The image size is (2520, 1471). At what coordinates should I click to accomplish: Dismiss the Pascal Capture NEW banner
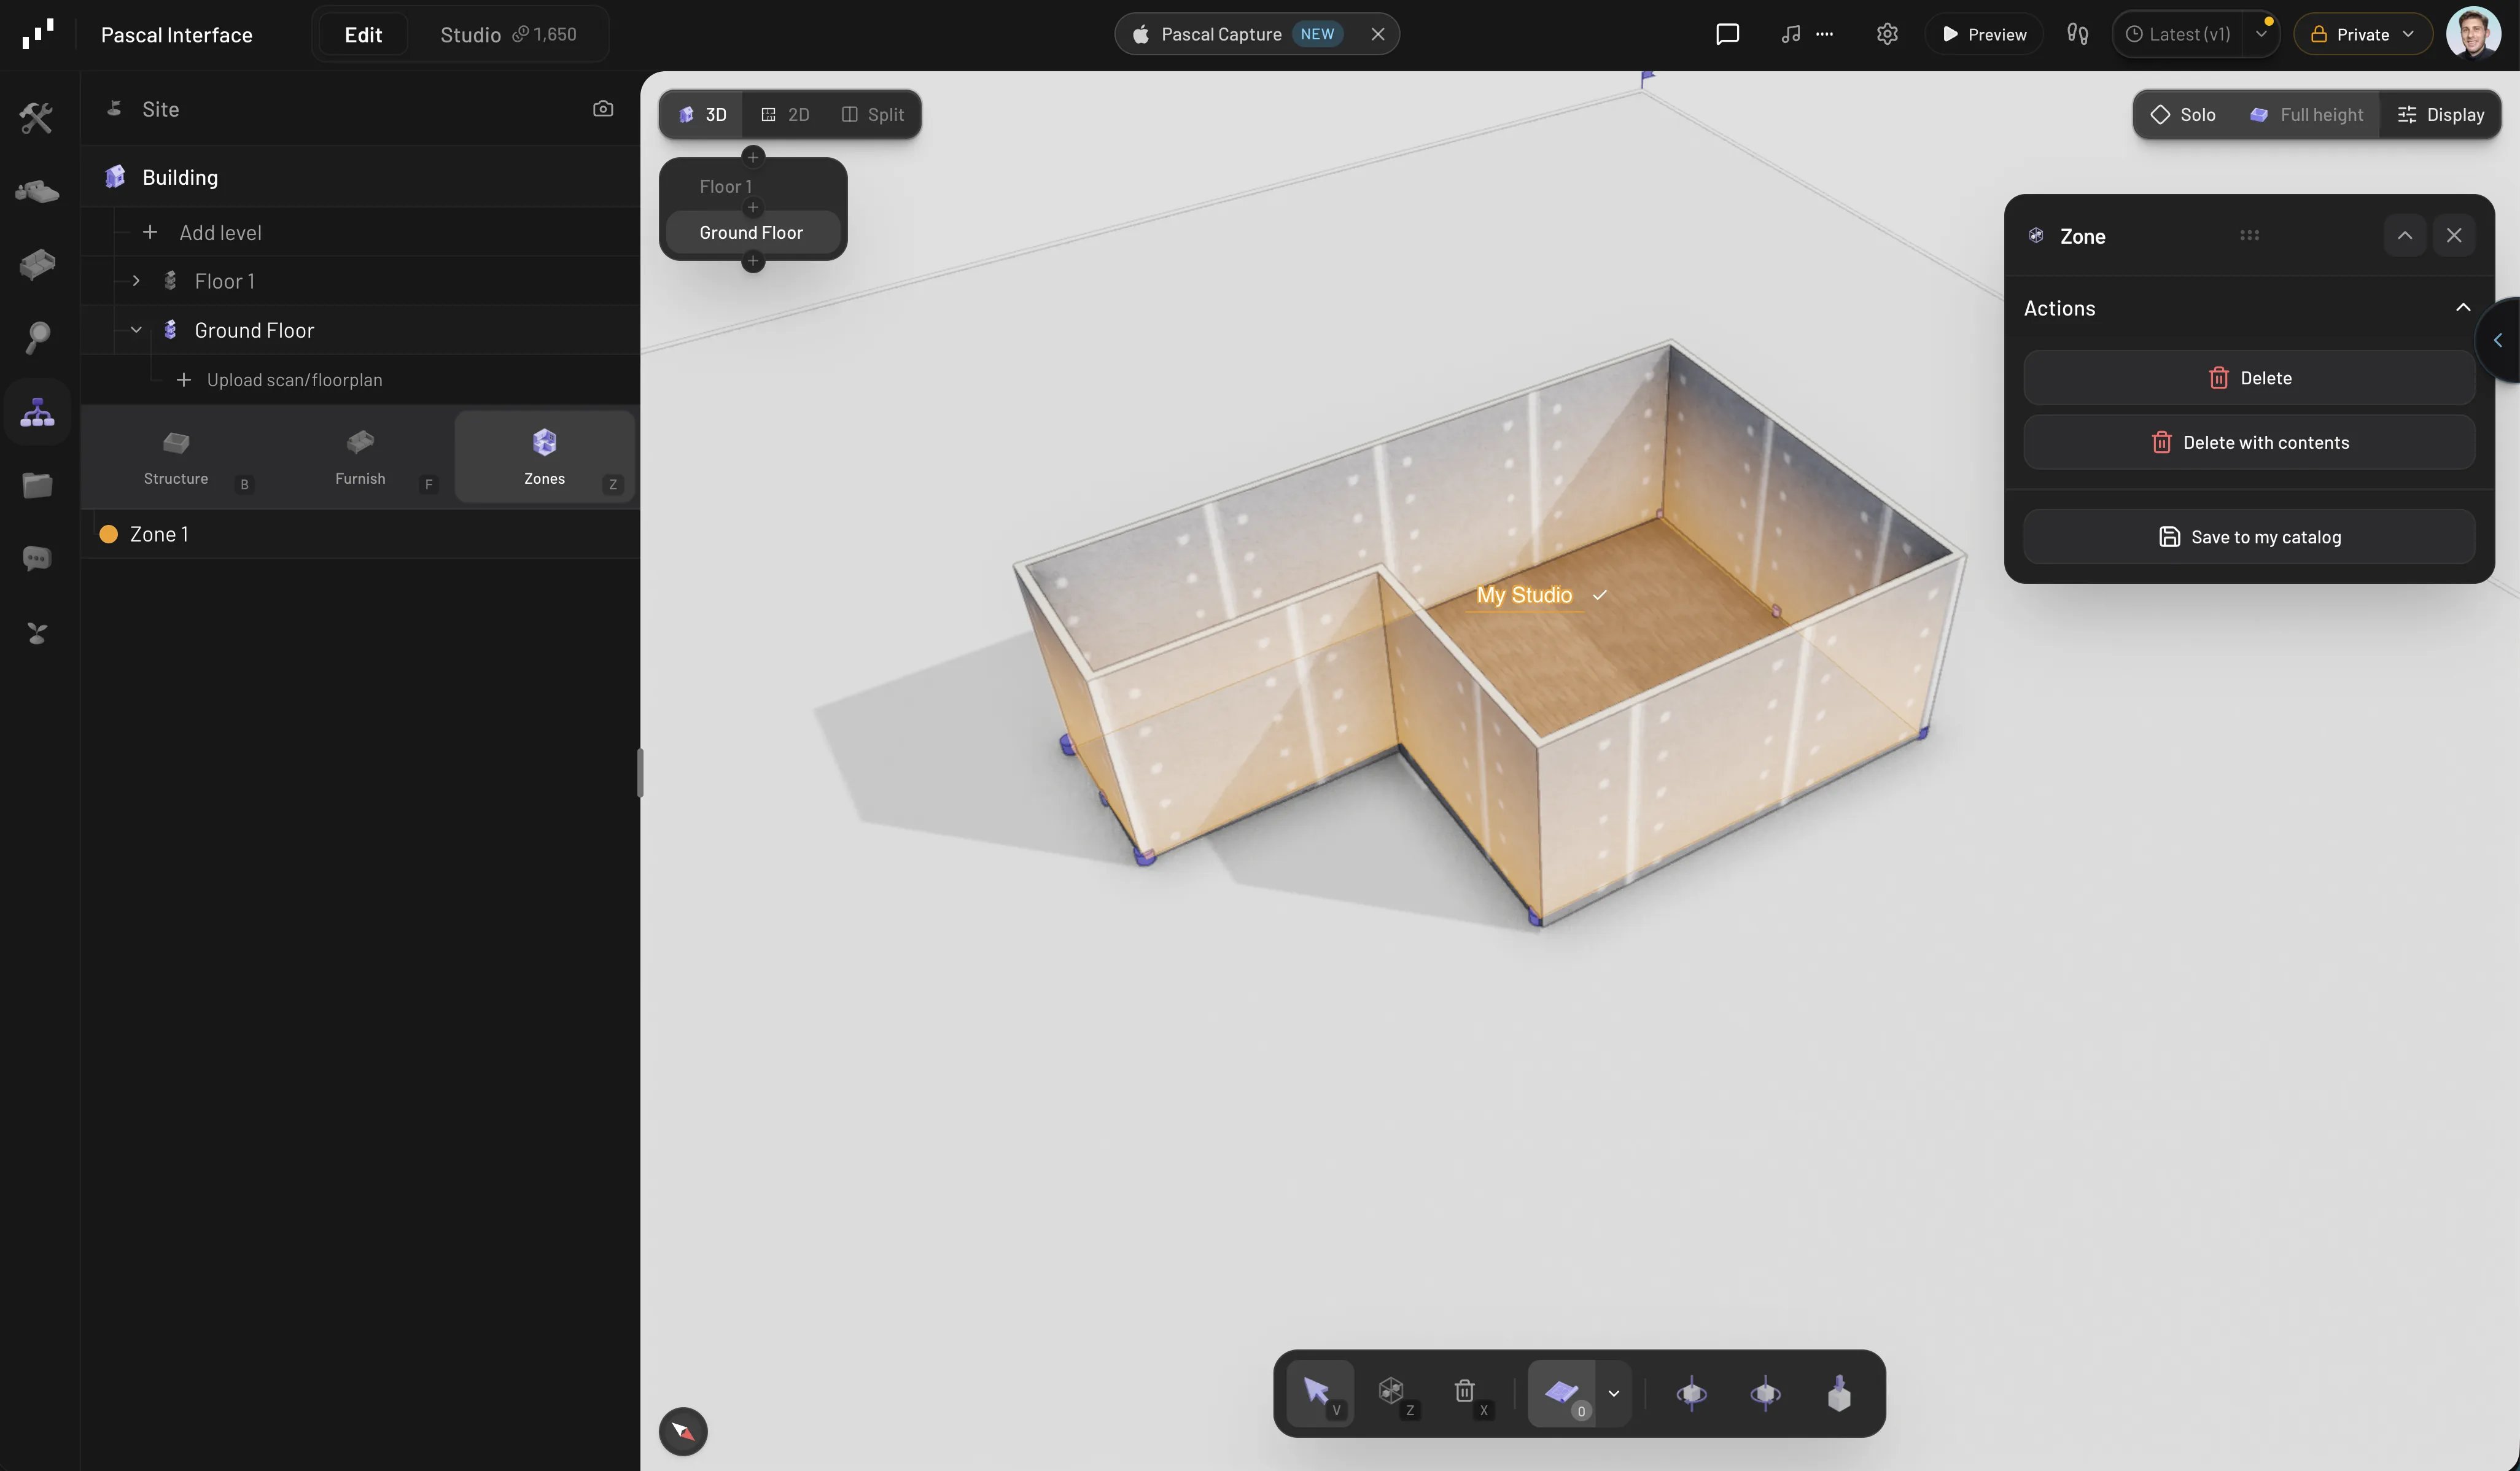coord(1377,34)
